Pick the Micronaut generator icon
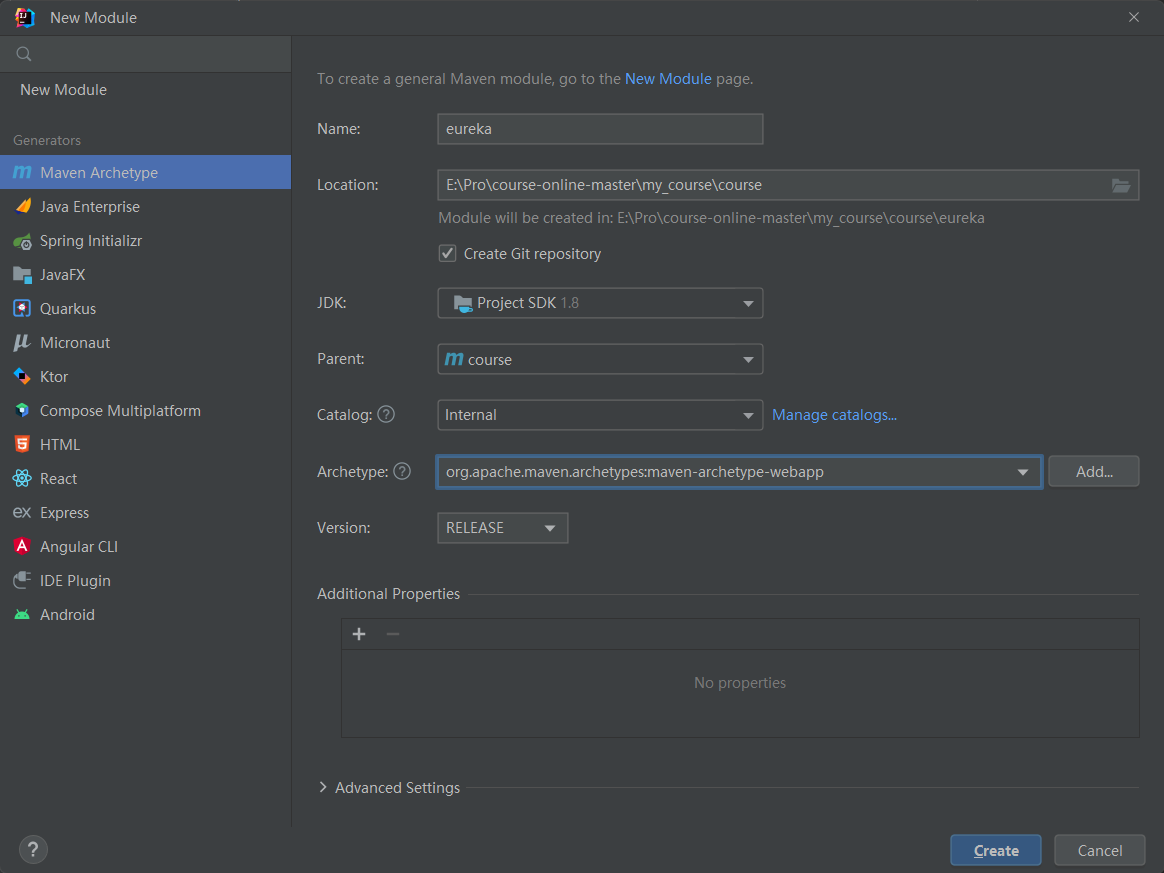The height and width of the screenshot is (873, 1164). [22, 343]
